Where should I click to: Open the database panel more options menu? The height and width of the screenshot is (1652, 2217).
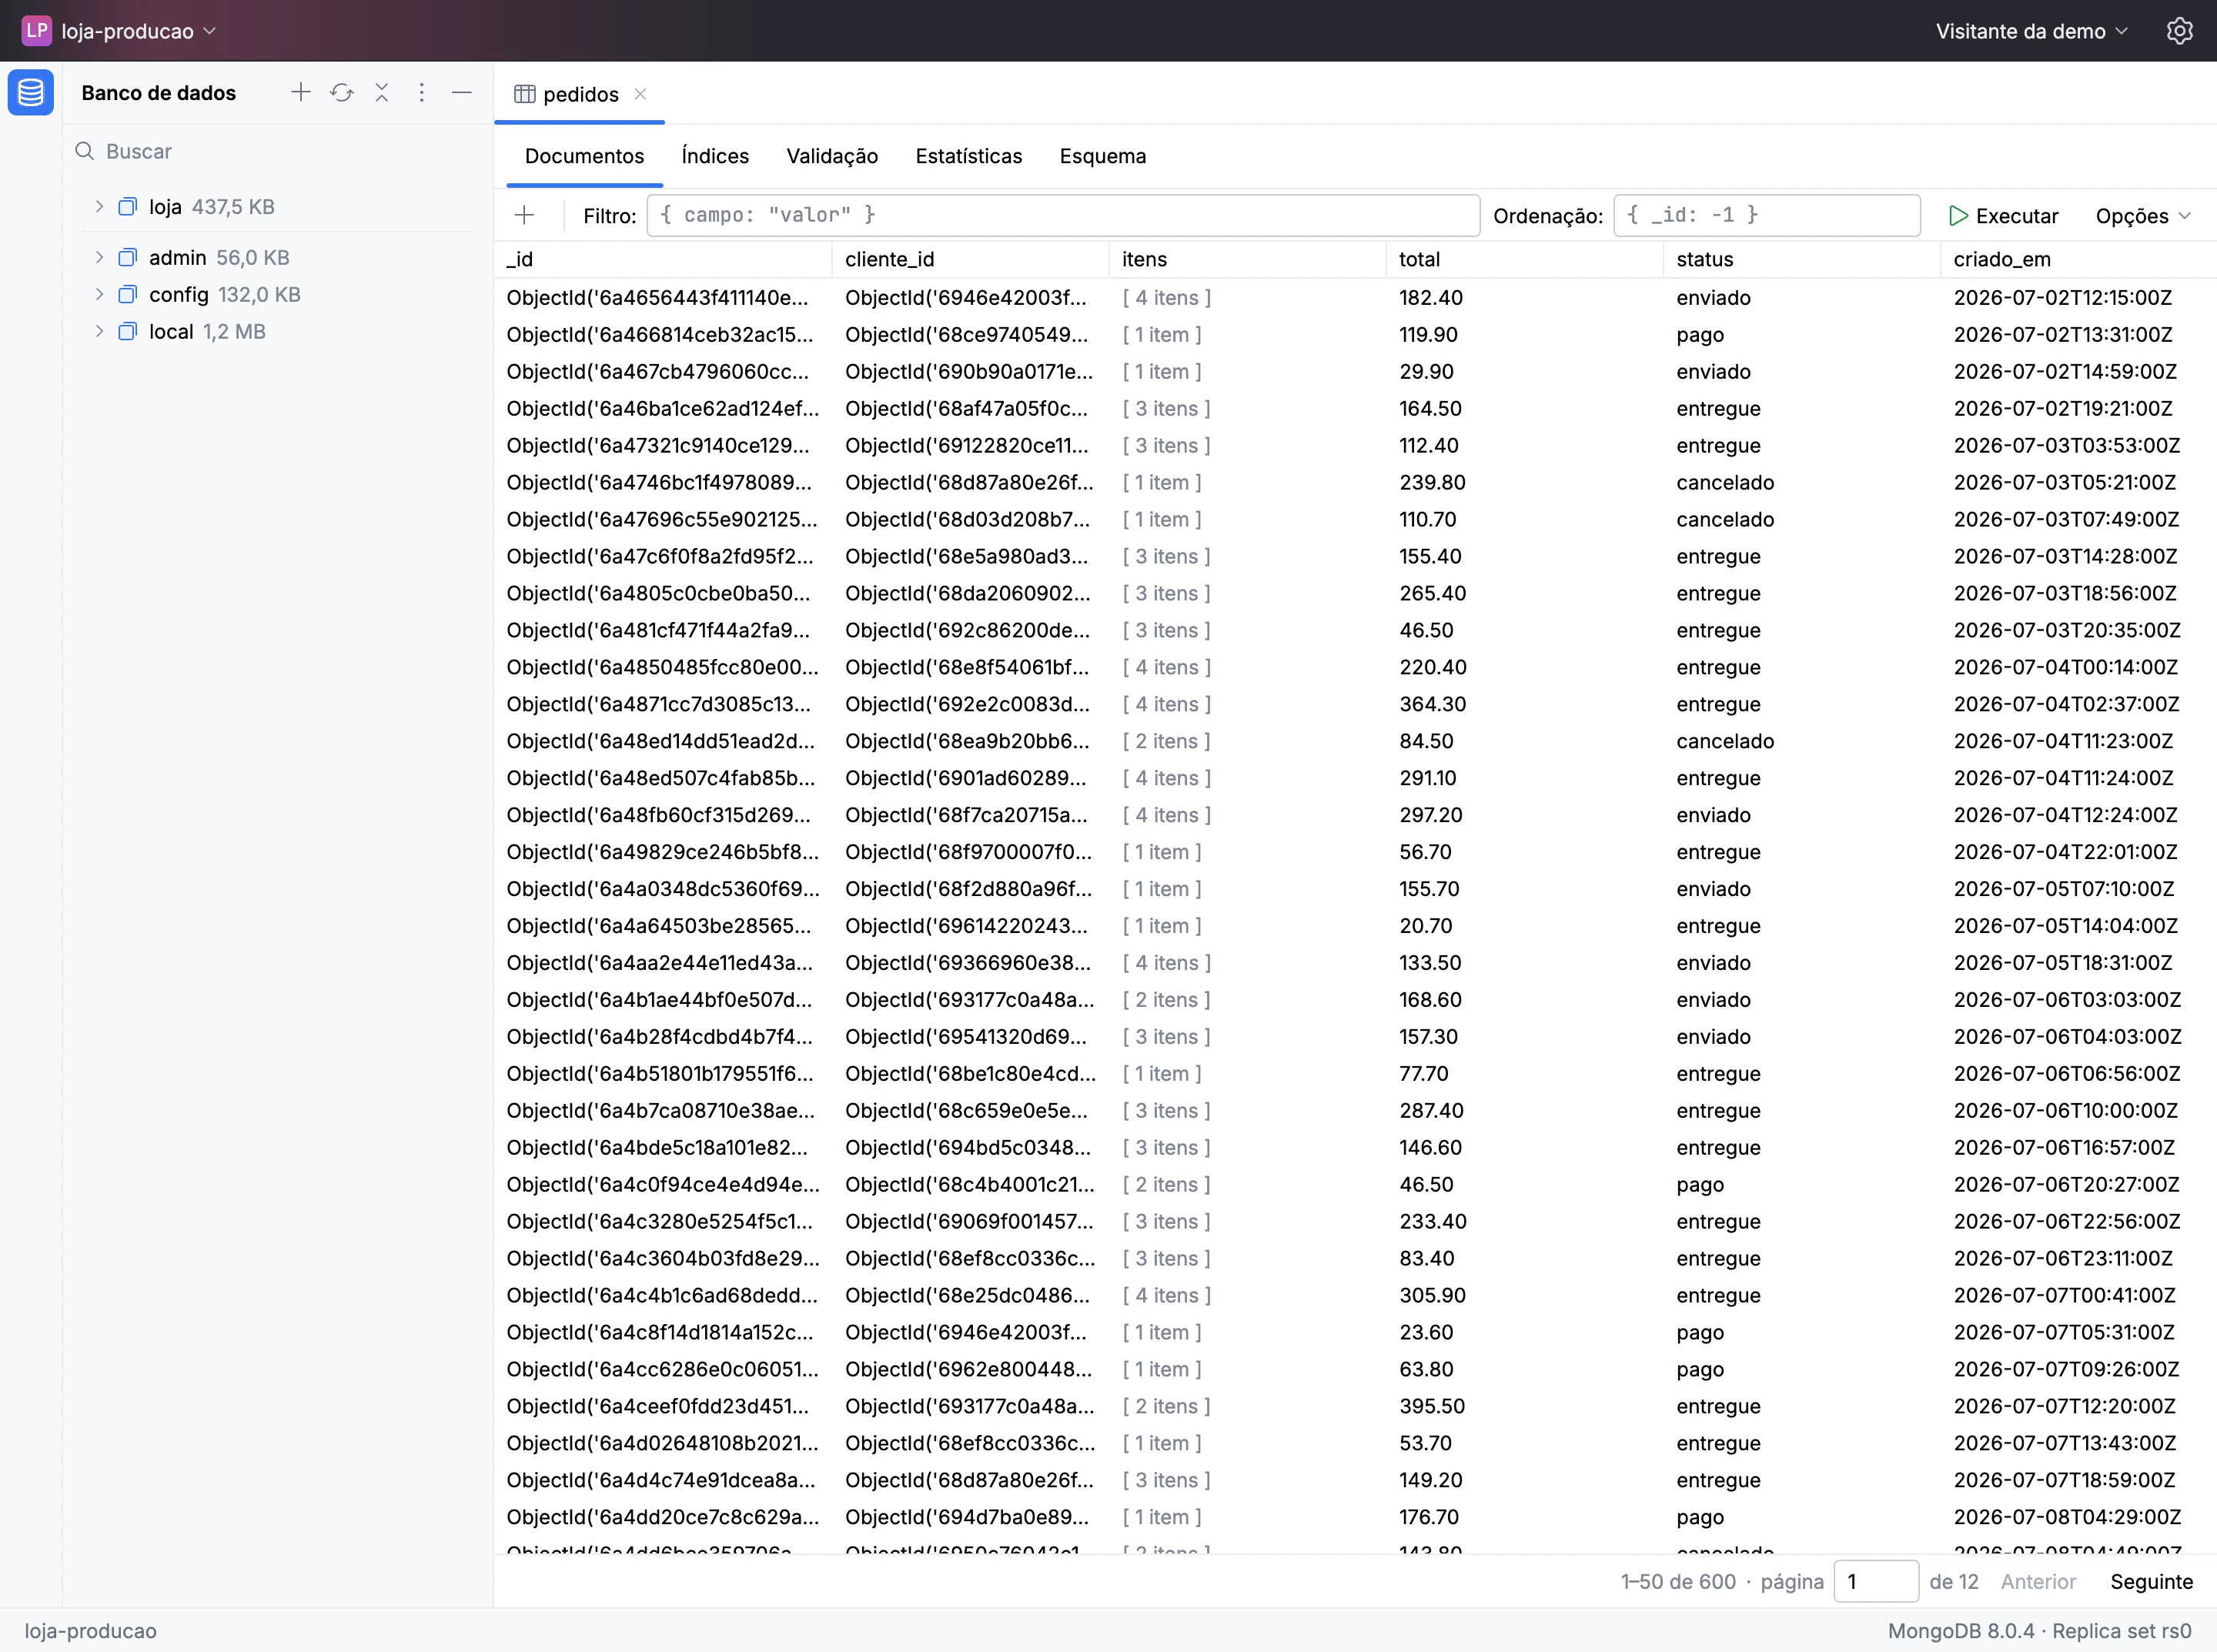(x=422, y=93)
